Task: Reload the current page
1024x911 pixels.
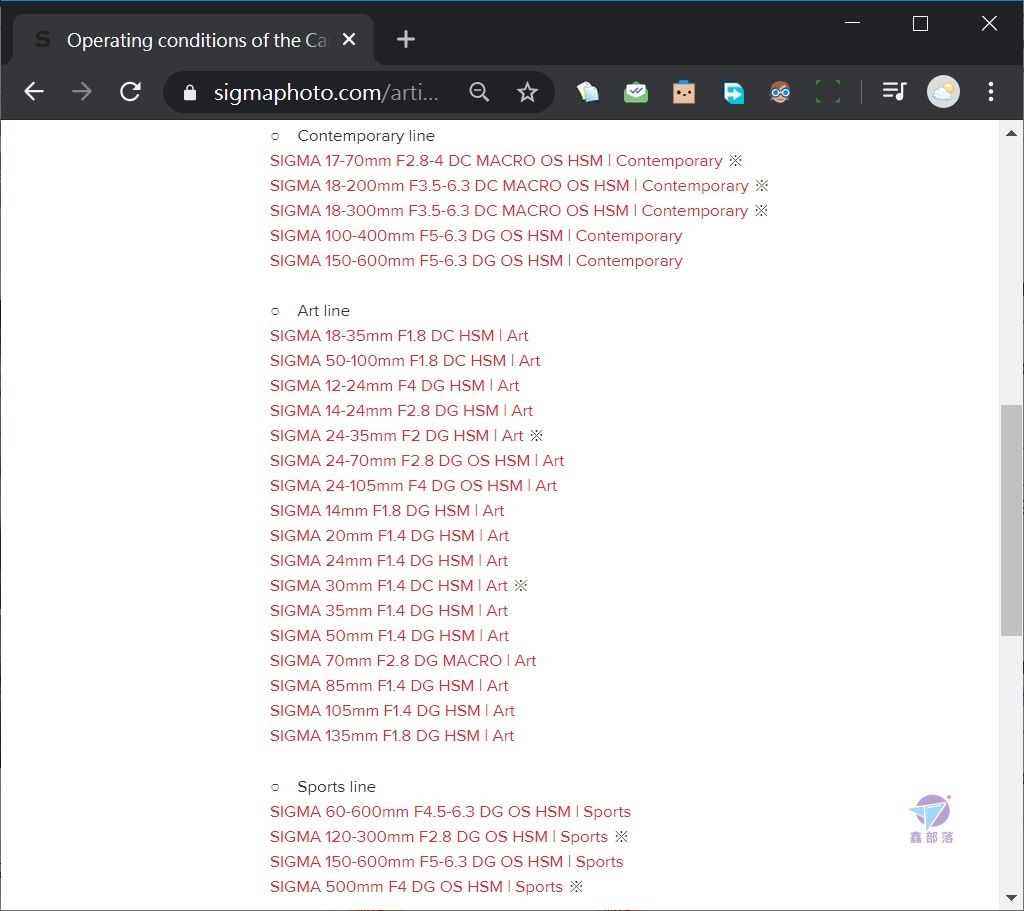Action: (131, 92)
